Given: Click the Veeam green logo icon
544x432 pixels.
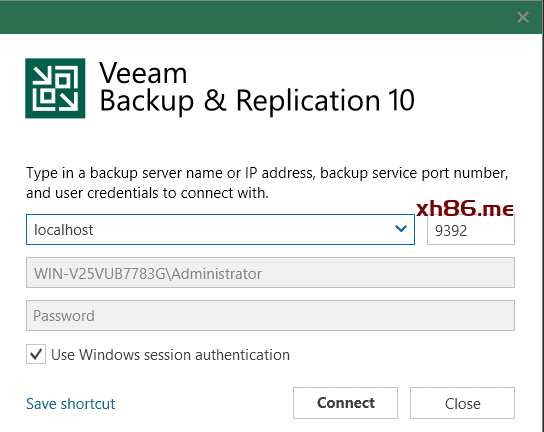Looking at the screenshot, I should (55, 88).
